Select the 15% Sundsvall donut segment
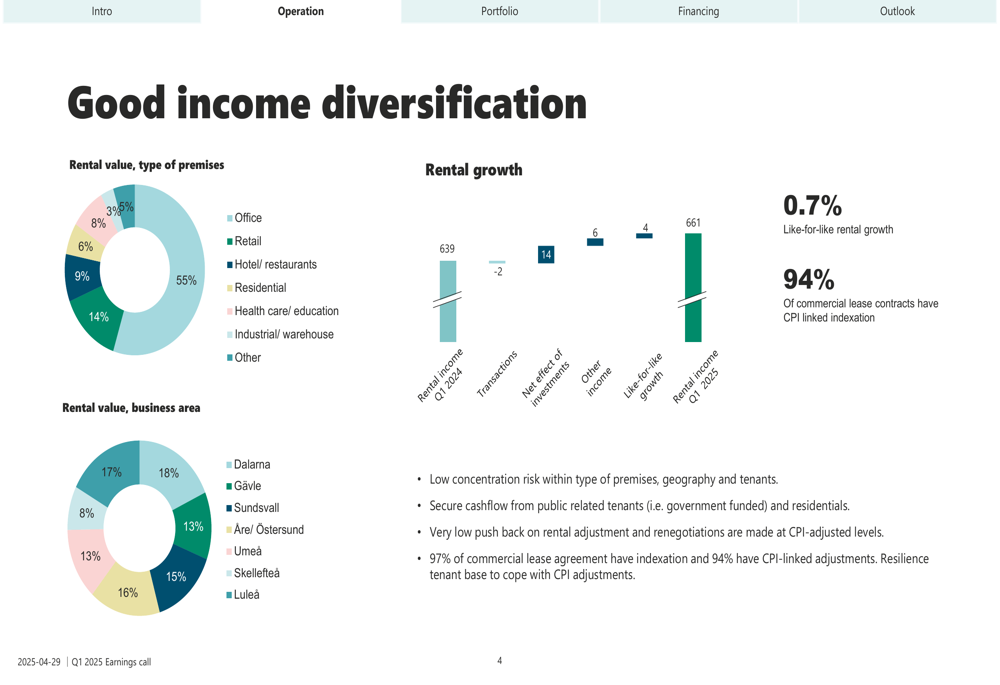 (177, 577)
